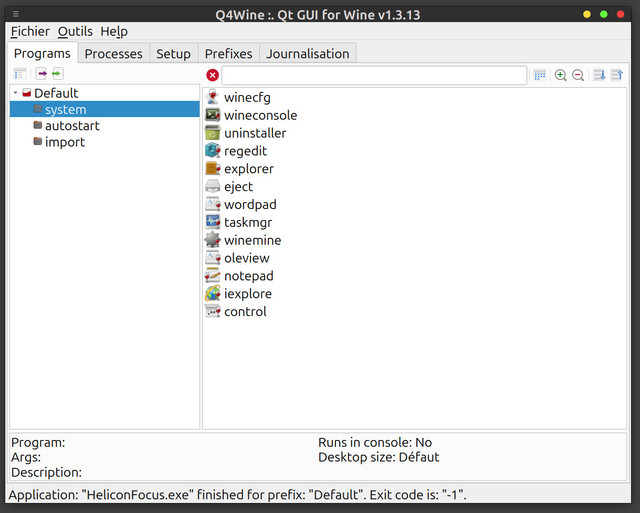Click the purple arrow expand-tree icon
This screenshot has width=640, height=513.
pyautogui.click(x=41, y=74)
